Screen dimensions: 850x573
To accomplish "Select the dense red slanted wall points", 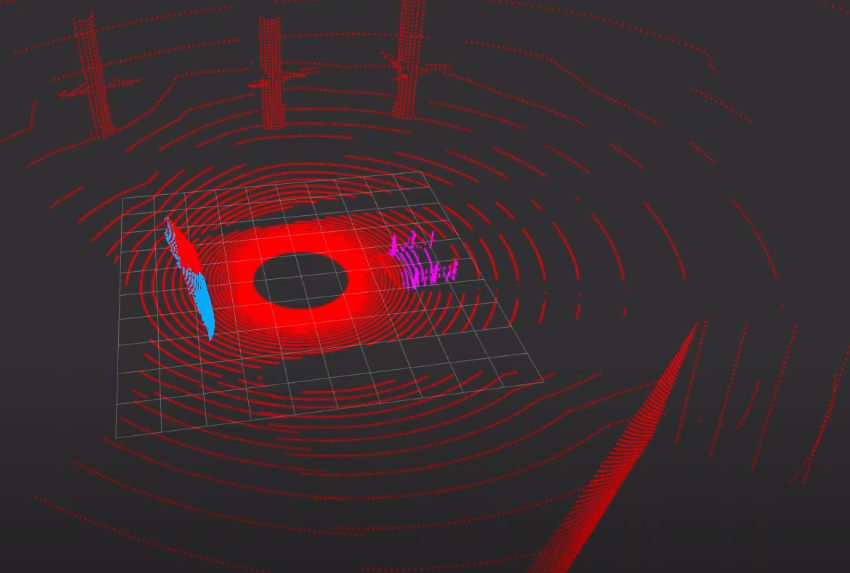I will (615, 448).
